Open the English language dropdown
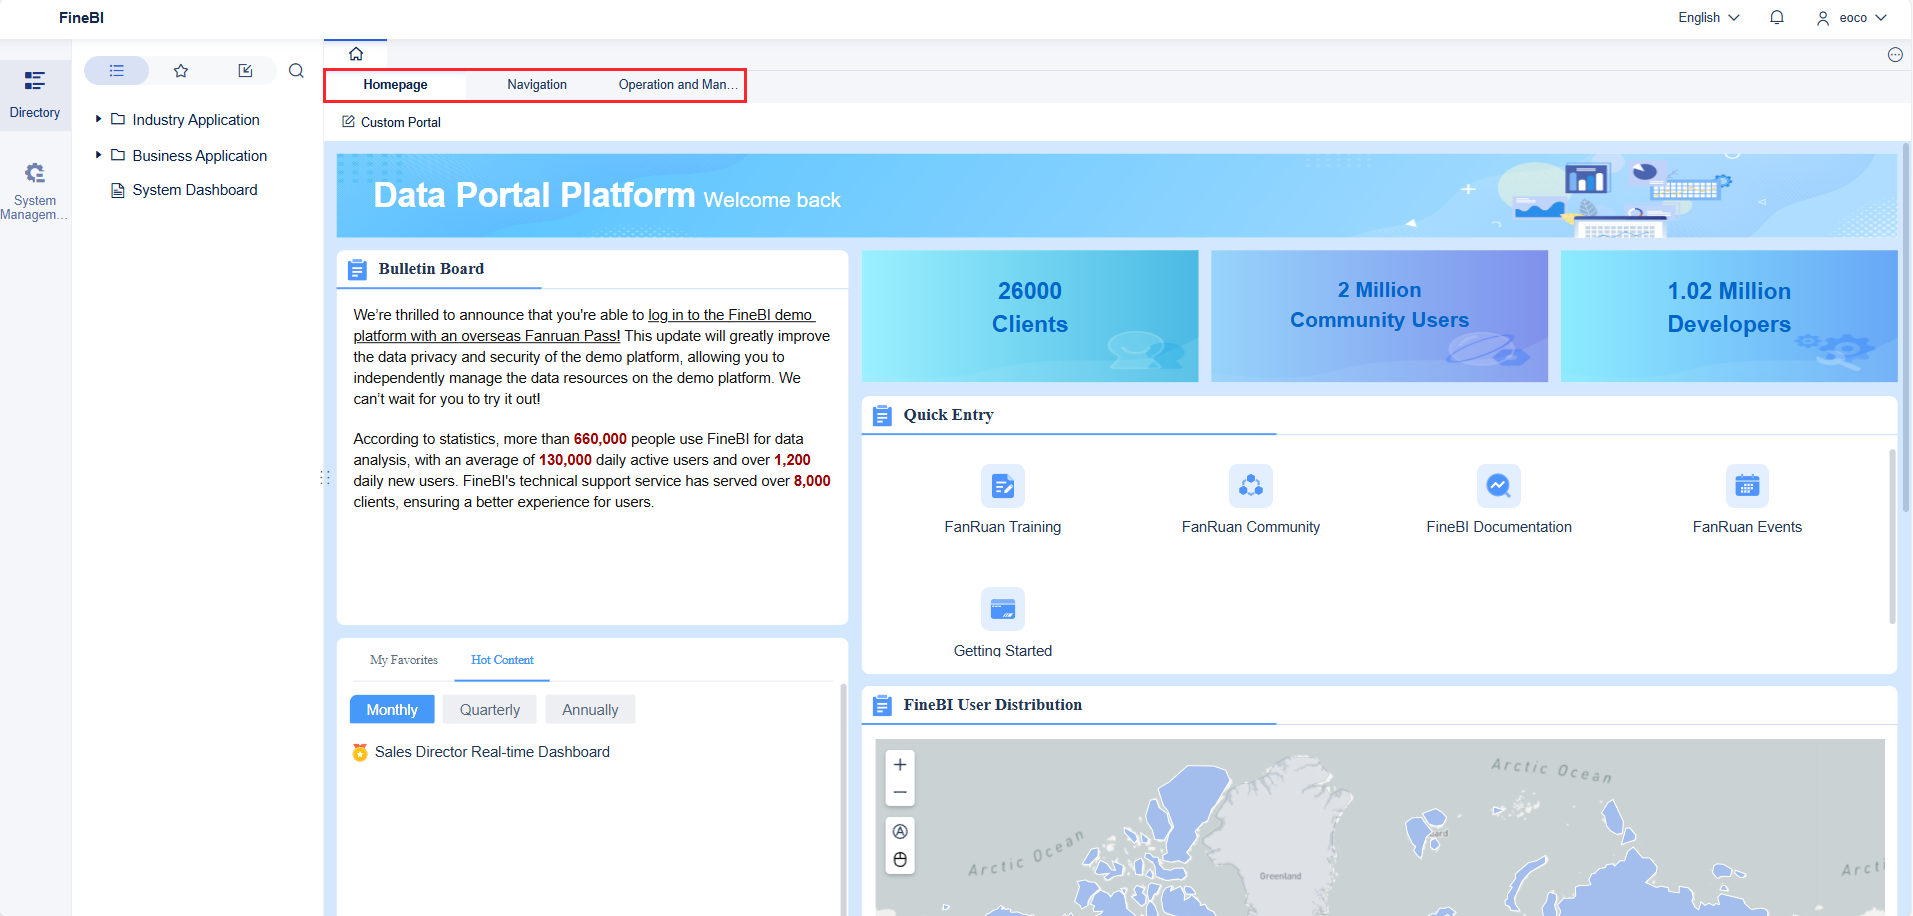1913x916 pixels. pyautogui.click(x=1709, y=17)
